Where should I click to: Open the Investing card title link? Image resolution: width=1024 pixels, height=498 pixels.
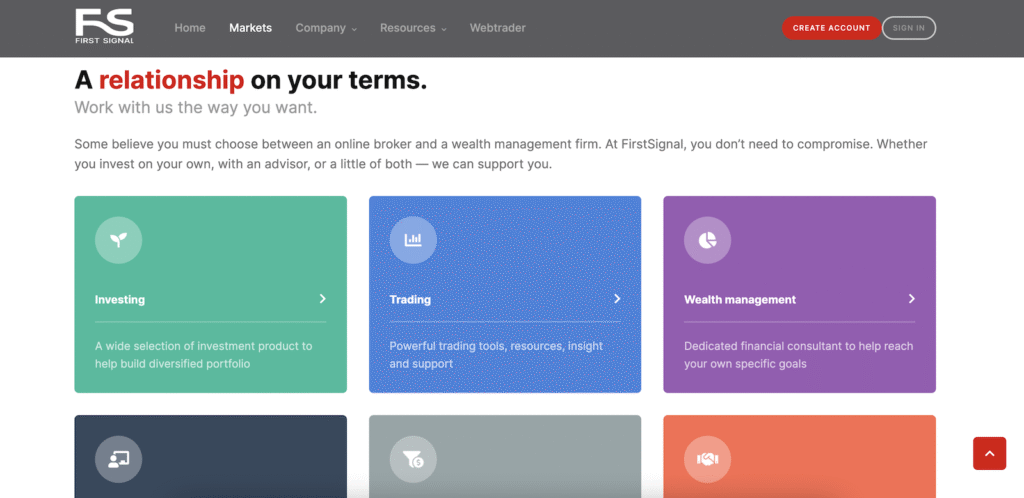pos(120,300)
